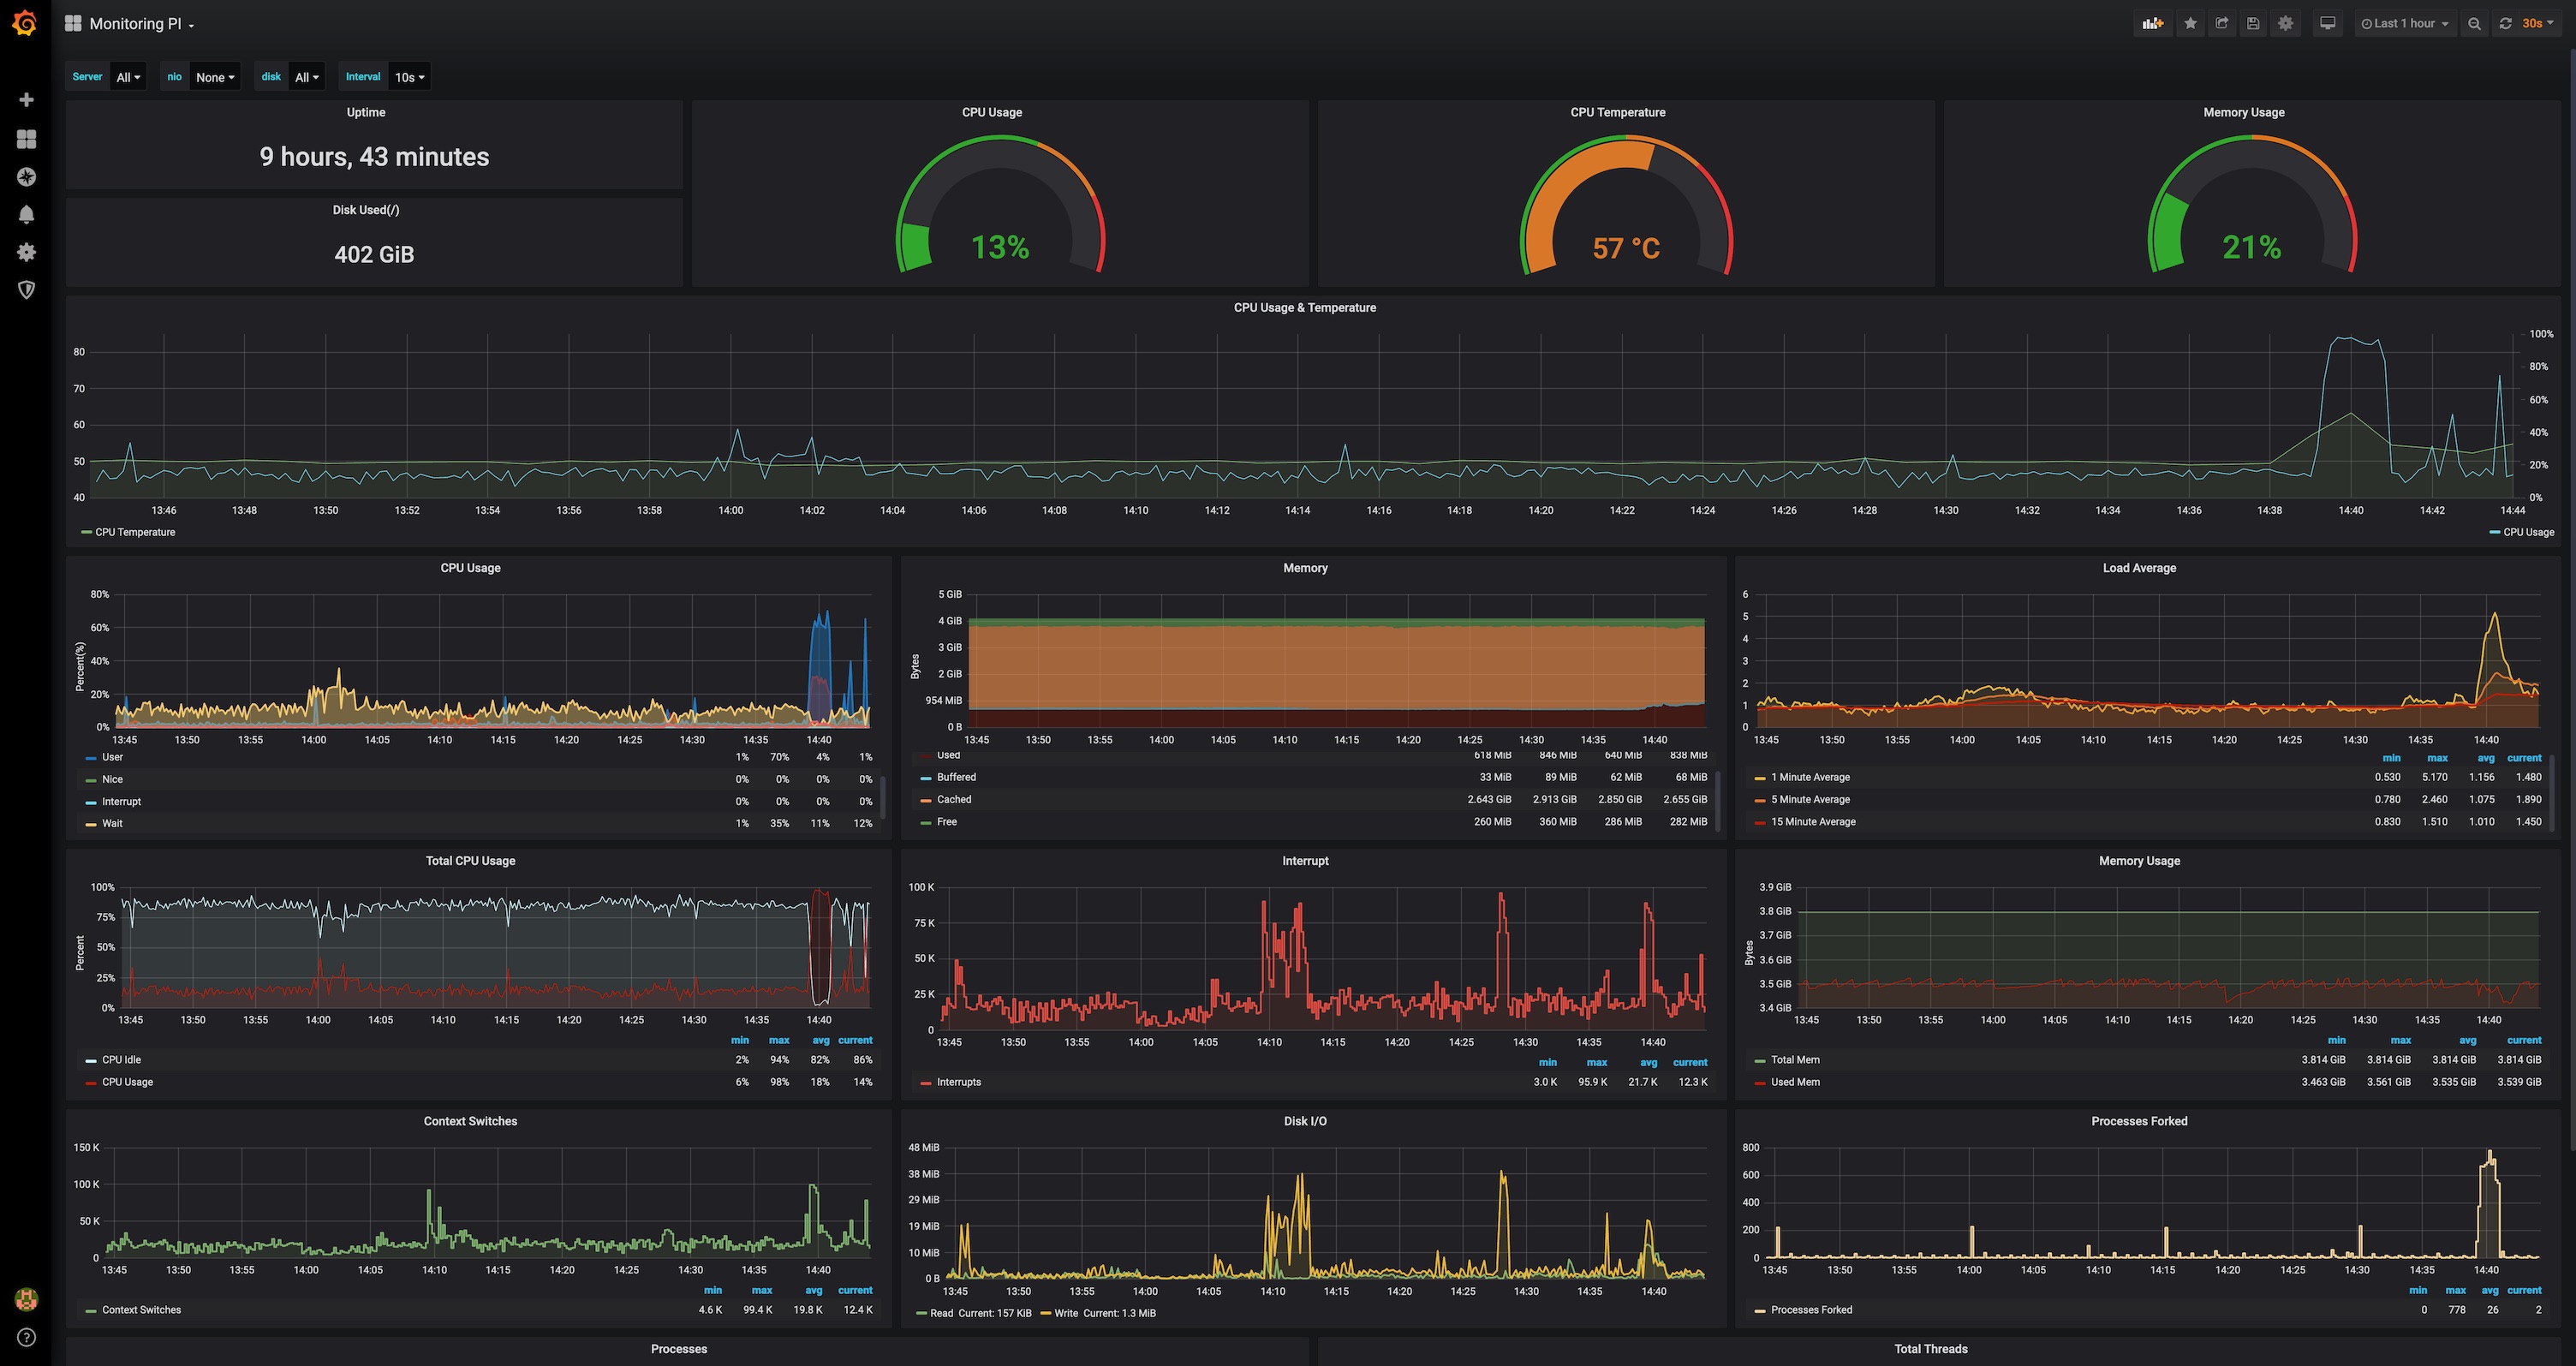Image resolution: width=2576 pixels, height=1366 pixels.
Task: Save the dashboard with disk icon
Action: [2253, 23]
